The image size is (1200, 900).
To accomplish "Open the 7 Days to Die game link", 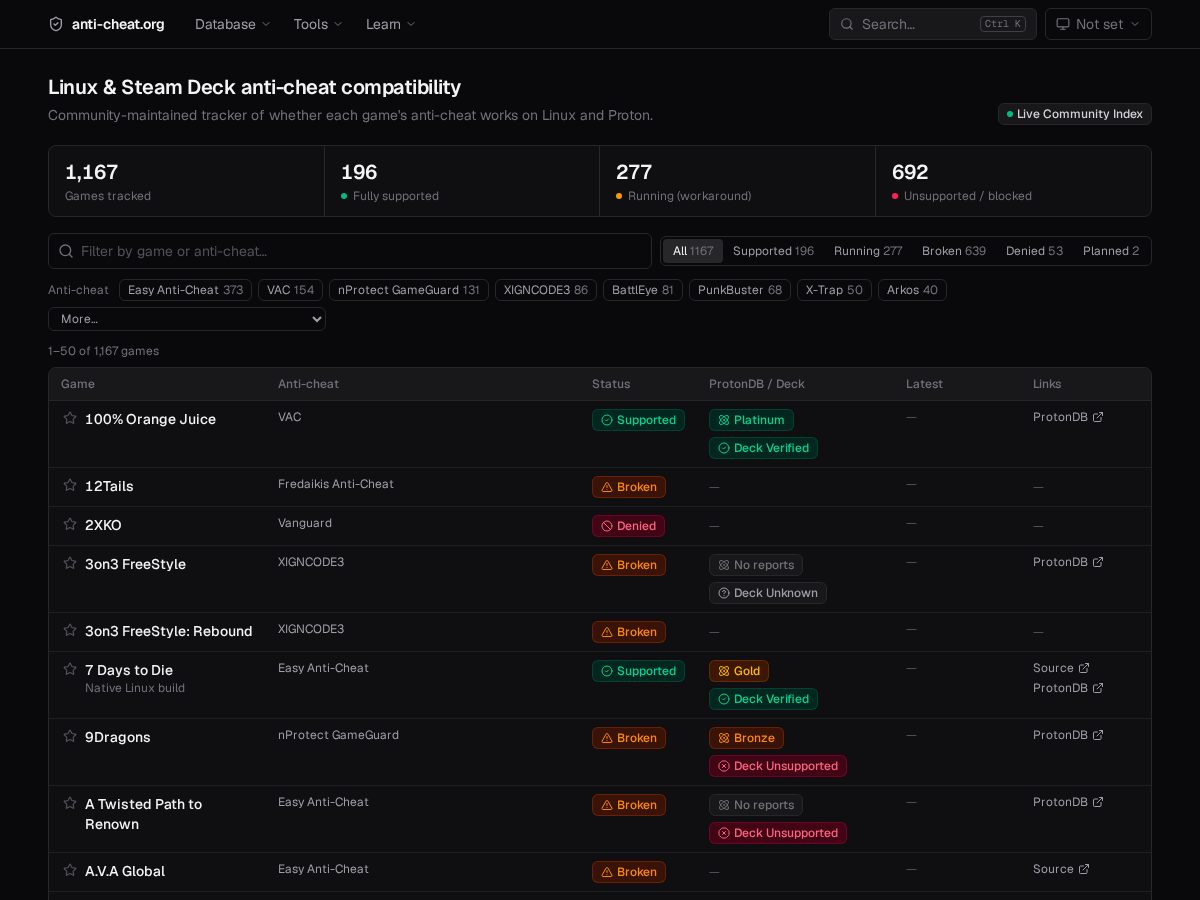I will click(129, 670).
